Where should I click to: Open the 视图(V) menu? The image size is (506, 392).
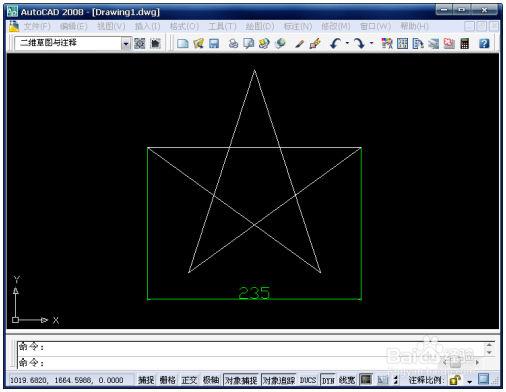[111, 26]
